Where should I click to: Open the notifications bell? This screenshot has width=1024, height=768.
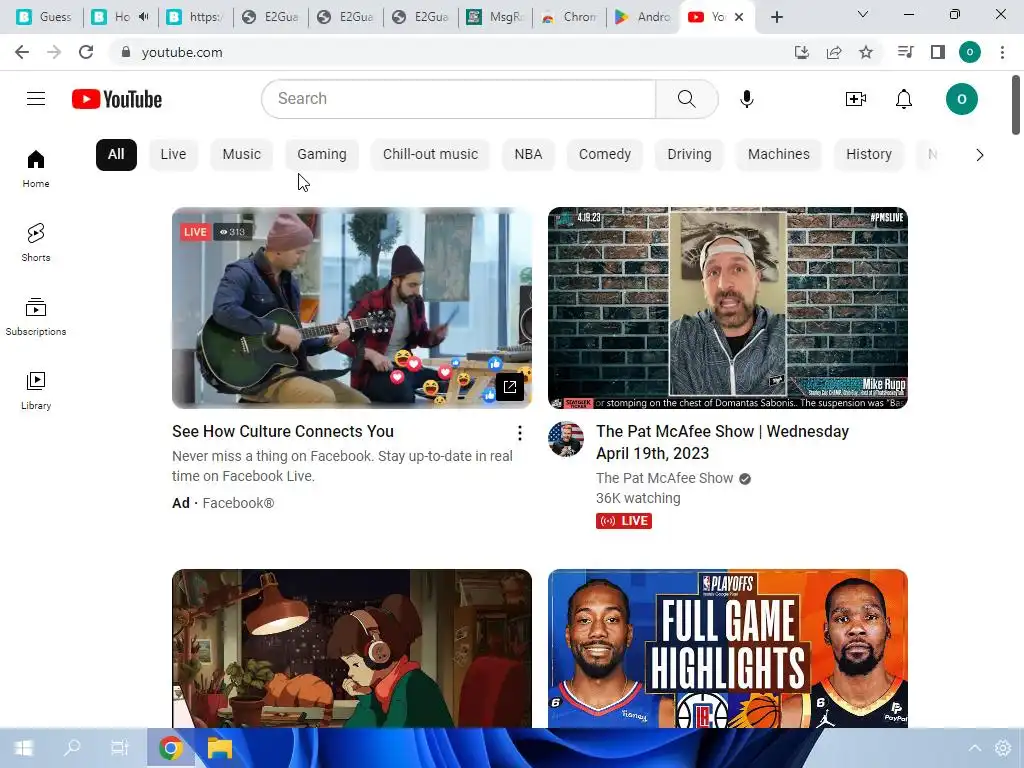pos(904,99)
